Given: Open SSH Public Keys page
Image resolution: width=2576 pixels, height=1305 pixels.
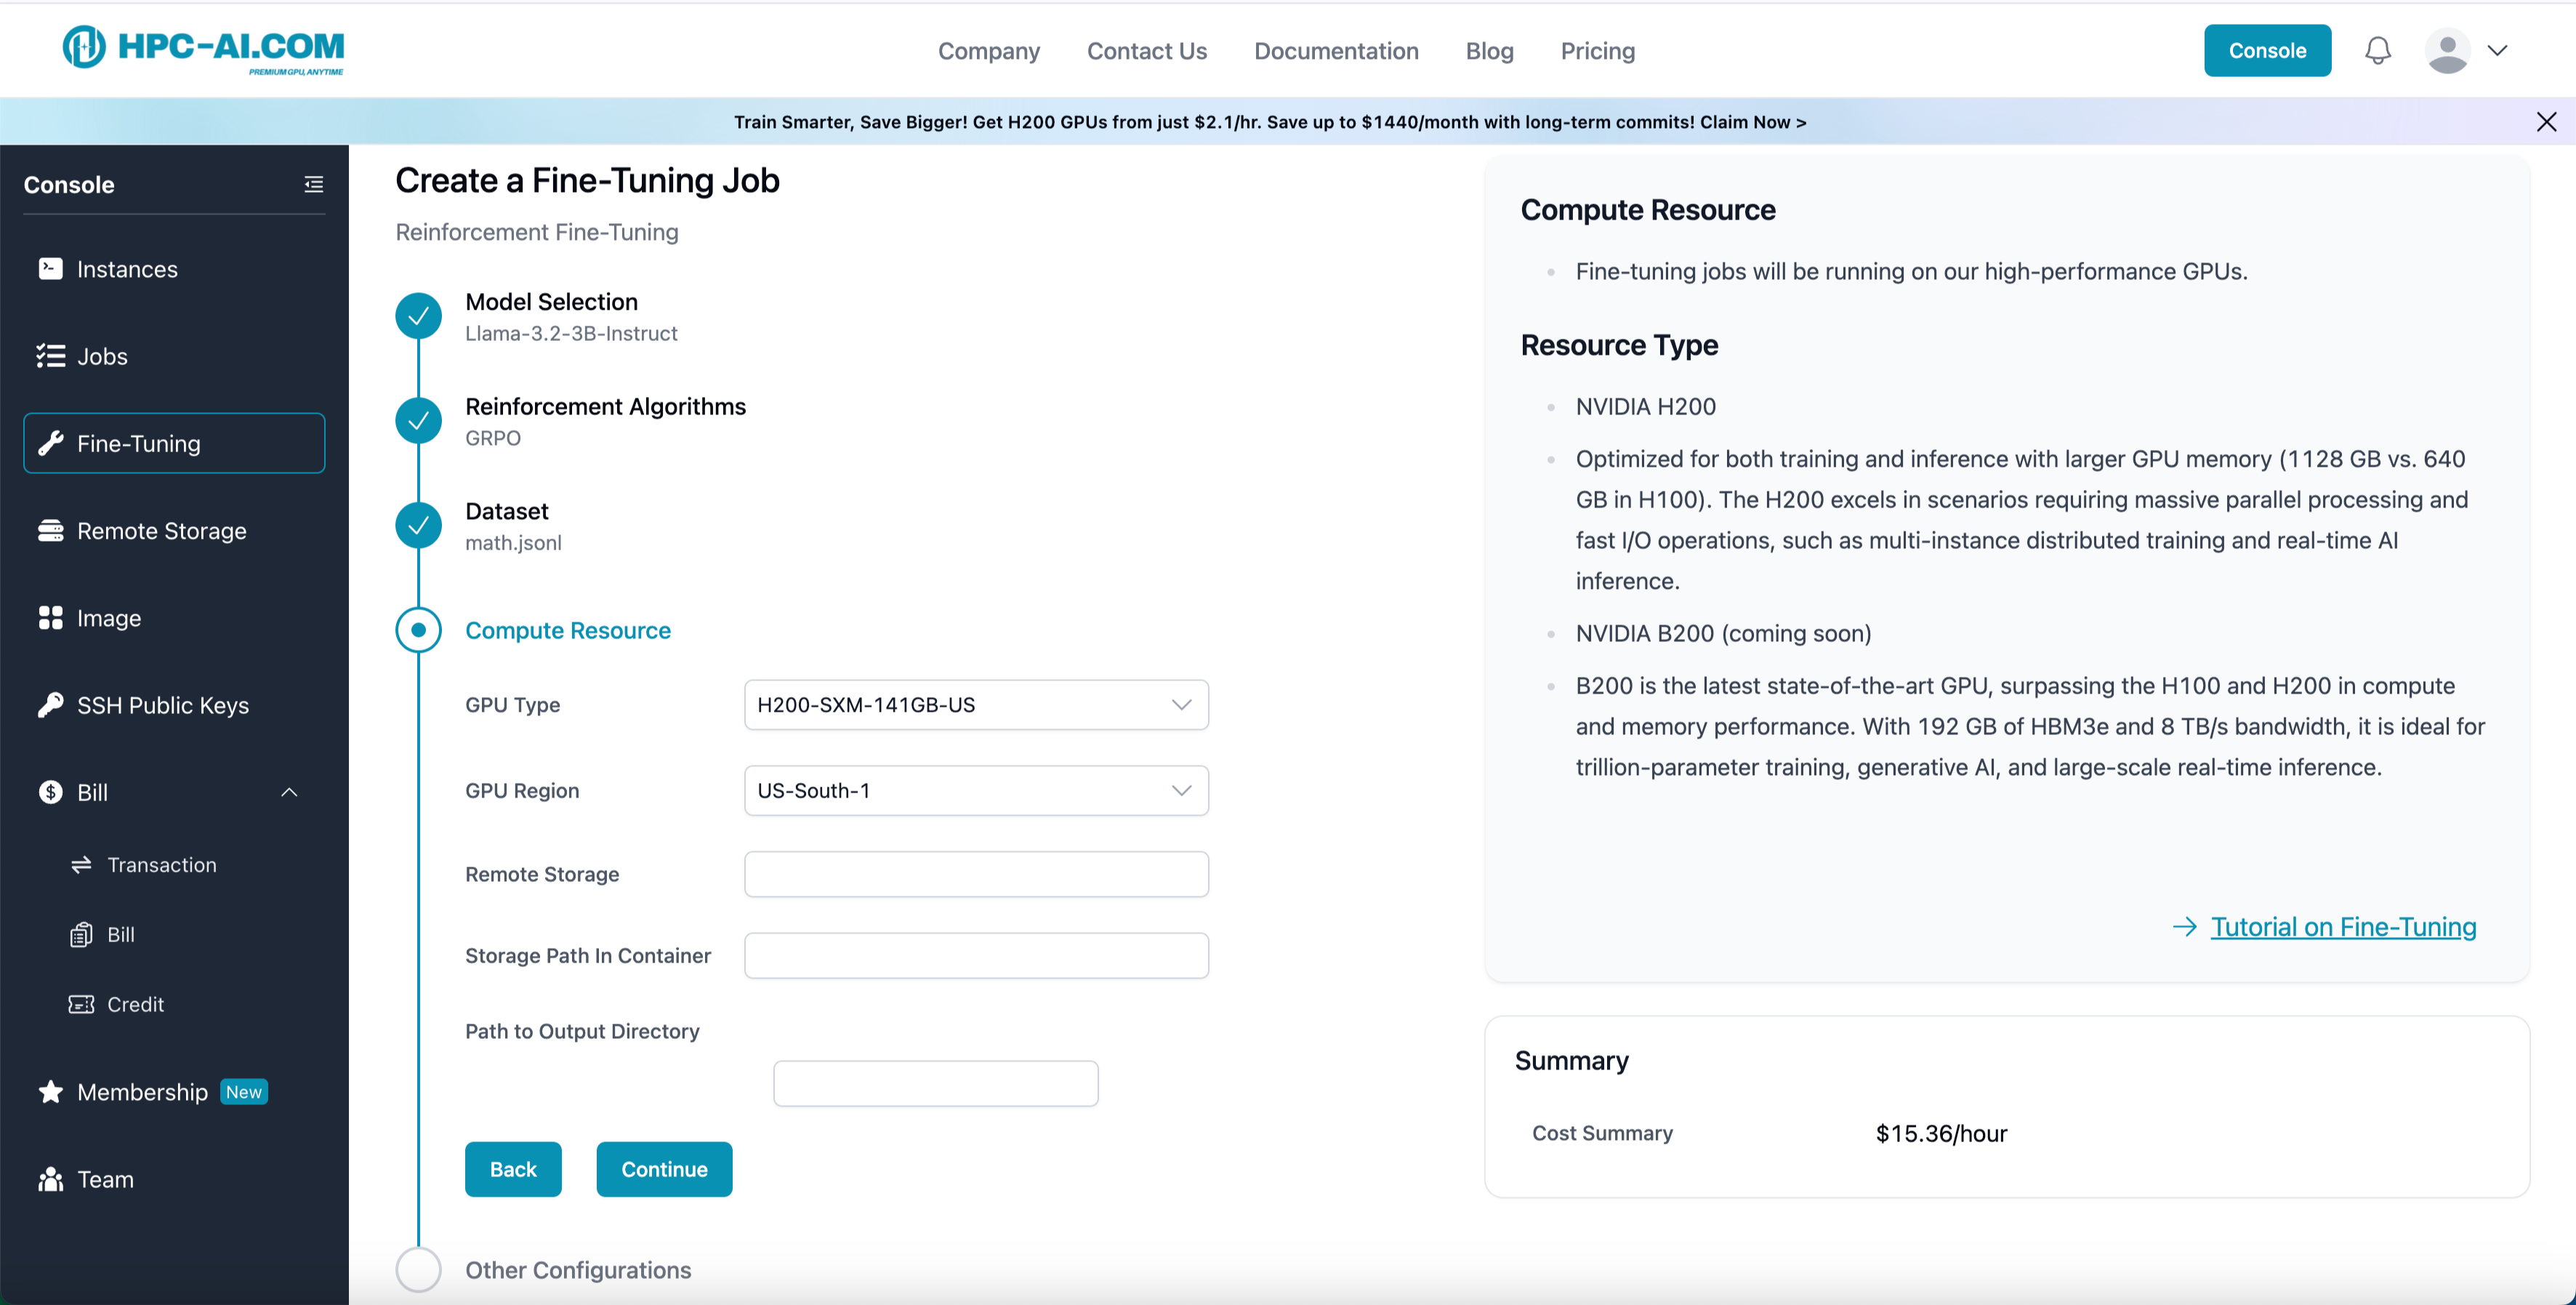Looking at the screenshot, I should (x=162, y=705).
